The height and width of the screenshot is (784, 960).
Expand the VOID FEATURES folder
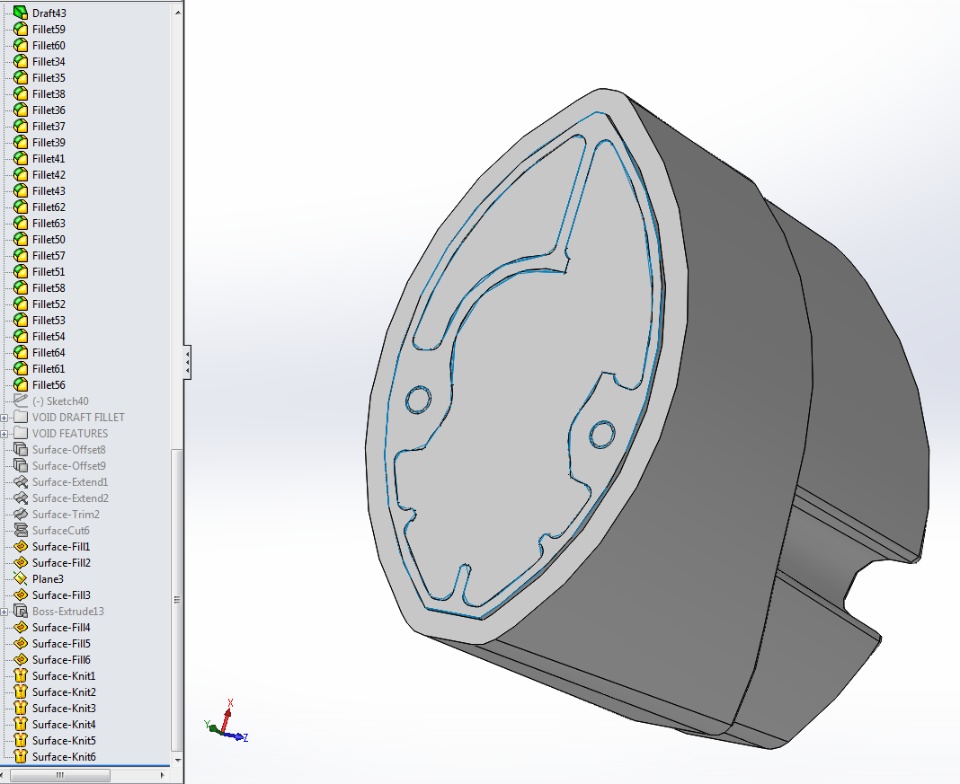point(4,433)
